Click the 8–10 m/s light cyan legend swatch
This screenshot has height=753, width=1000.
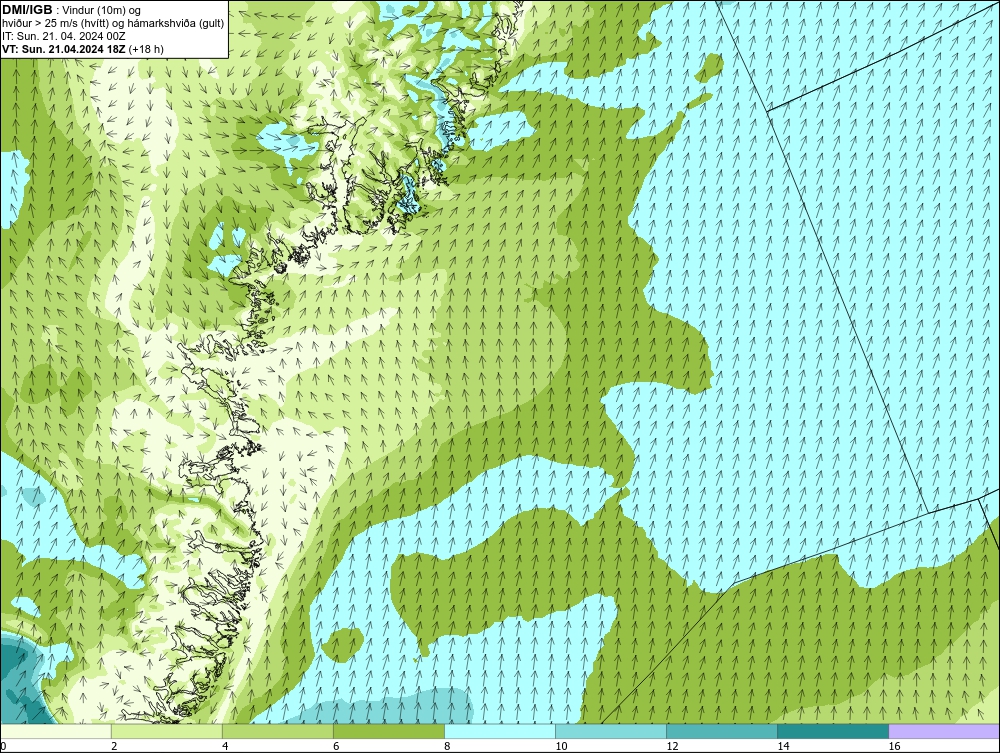point(500,731)
